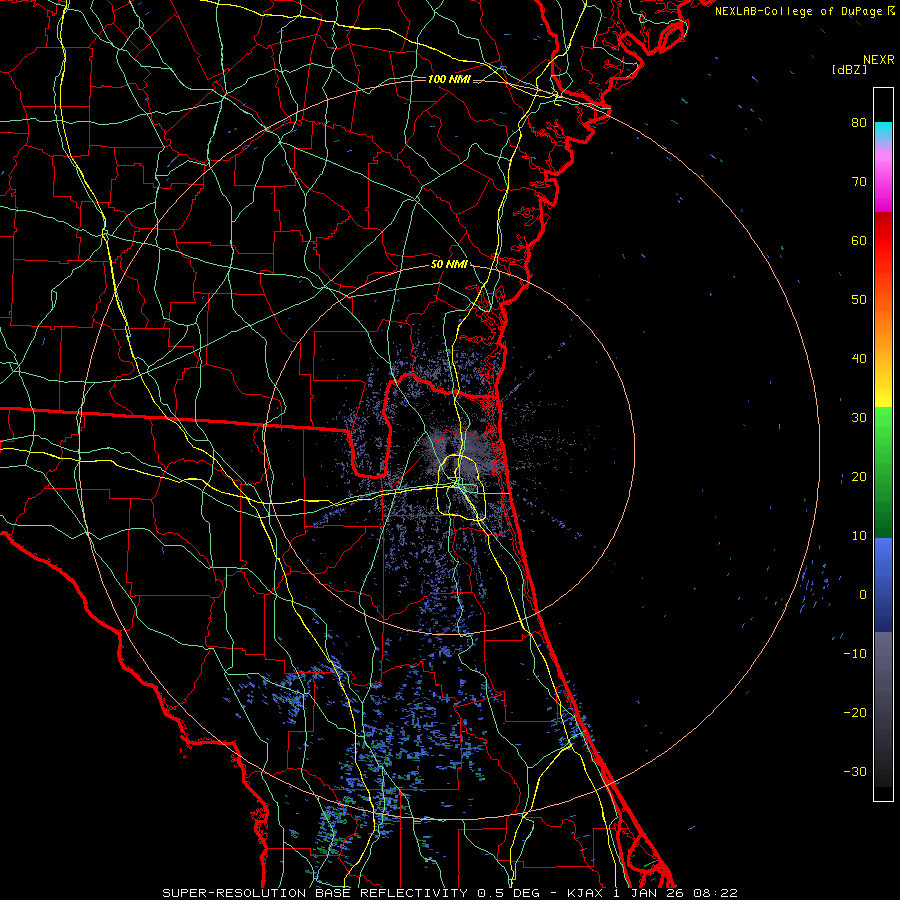Click the 60 dBZ scale value
The width and height of the screenshot is (900, 900).
point(859,241)
